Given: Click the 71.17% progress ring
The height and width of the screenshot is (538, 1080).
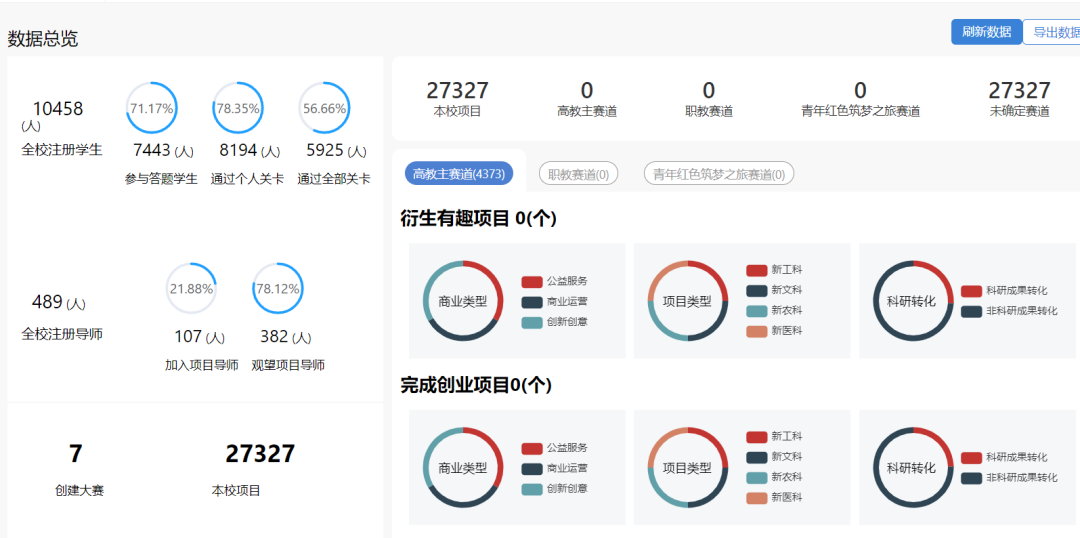Looking at the screenshot, I should pos(152,107).
